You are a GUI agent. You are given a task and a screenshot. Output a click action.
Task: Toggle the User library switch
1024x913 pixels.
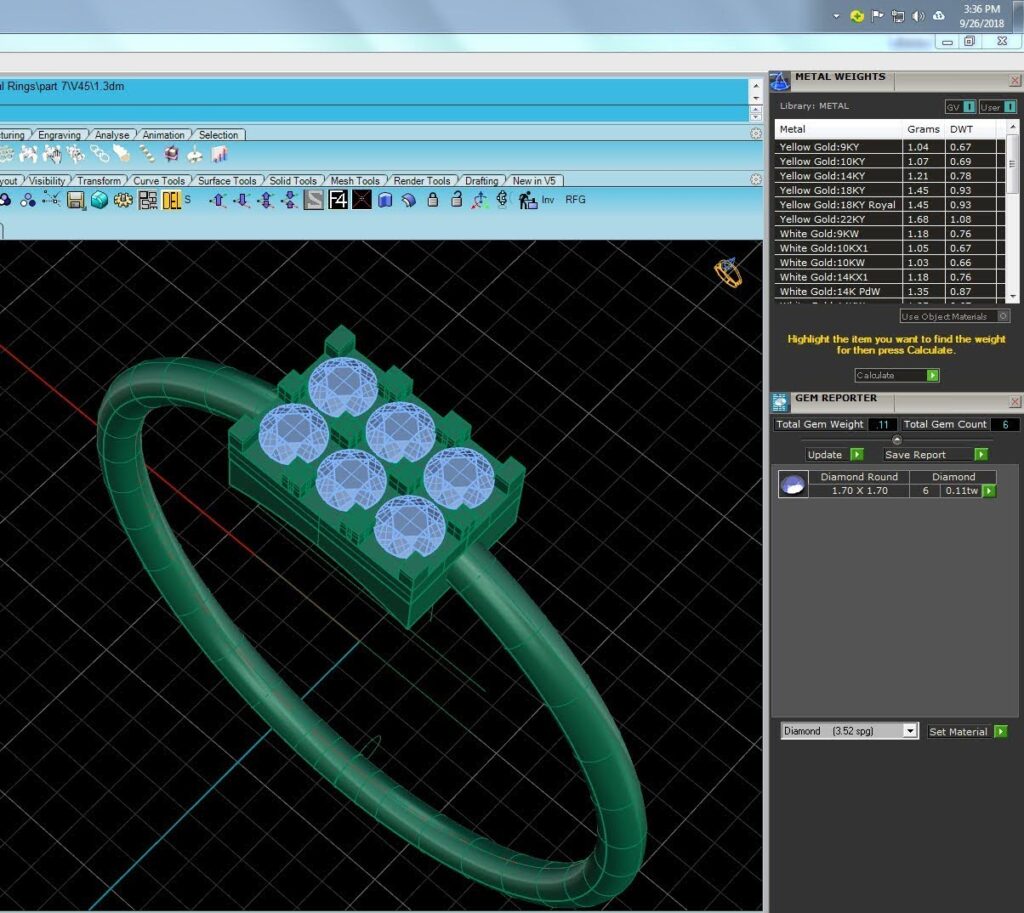tap(997, 106)
